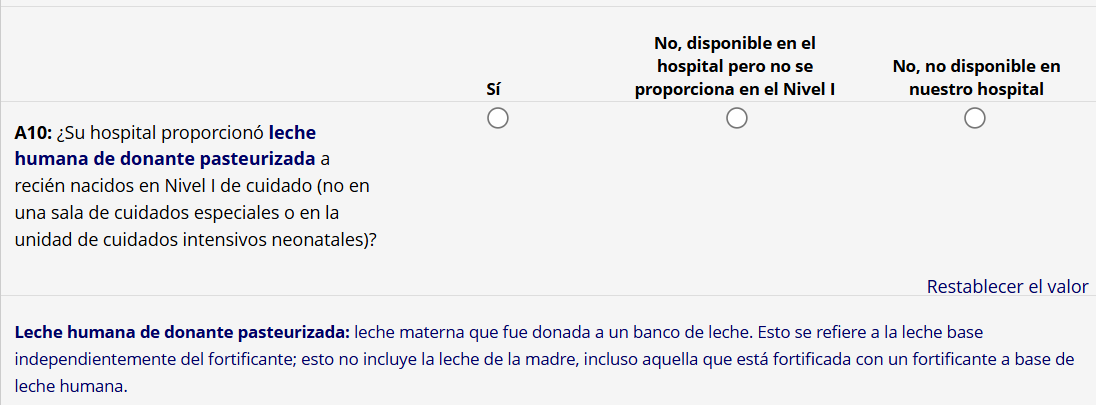The image size is (1096, 405).
Task: Choose "No, disponible en el hospital" radio option
Action: 736,119
